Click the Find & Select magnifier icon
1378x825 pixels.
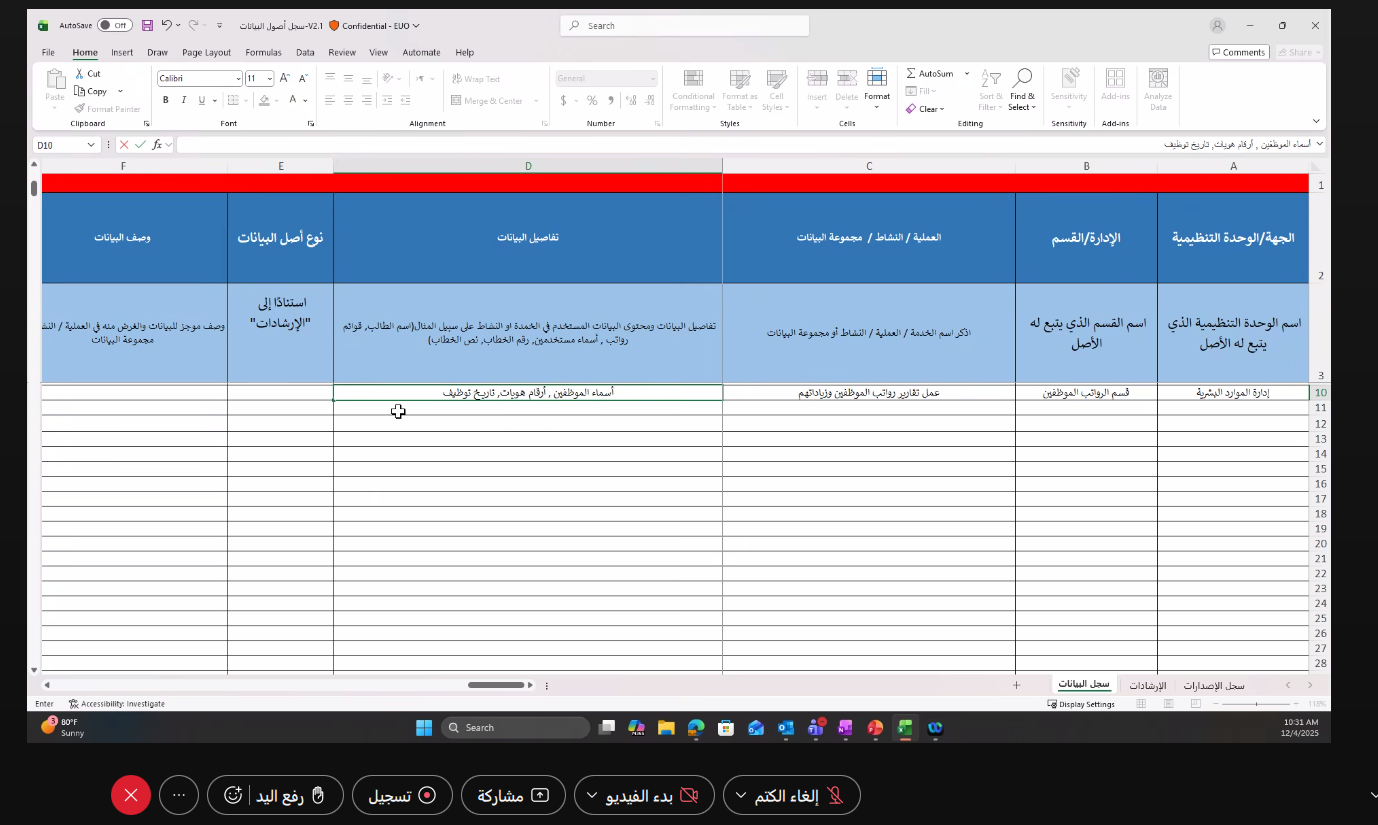tap(1022, 78)
